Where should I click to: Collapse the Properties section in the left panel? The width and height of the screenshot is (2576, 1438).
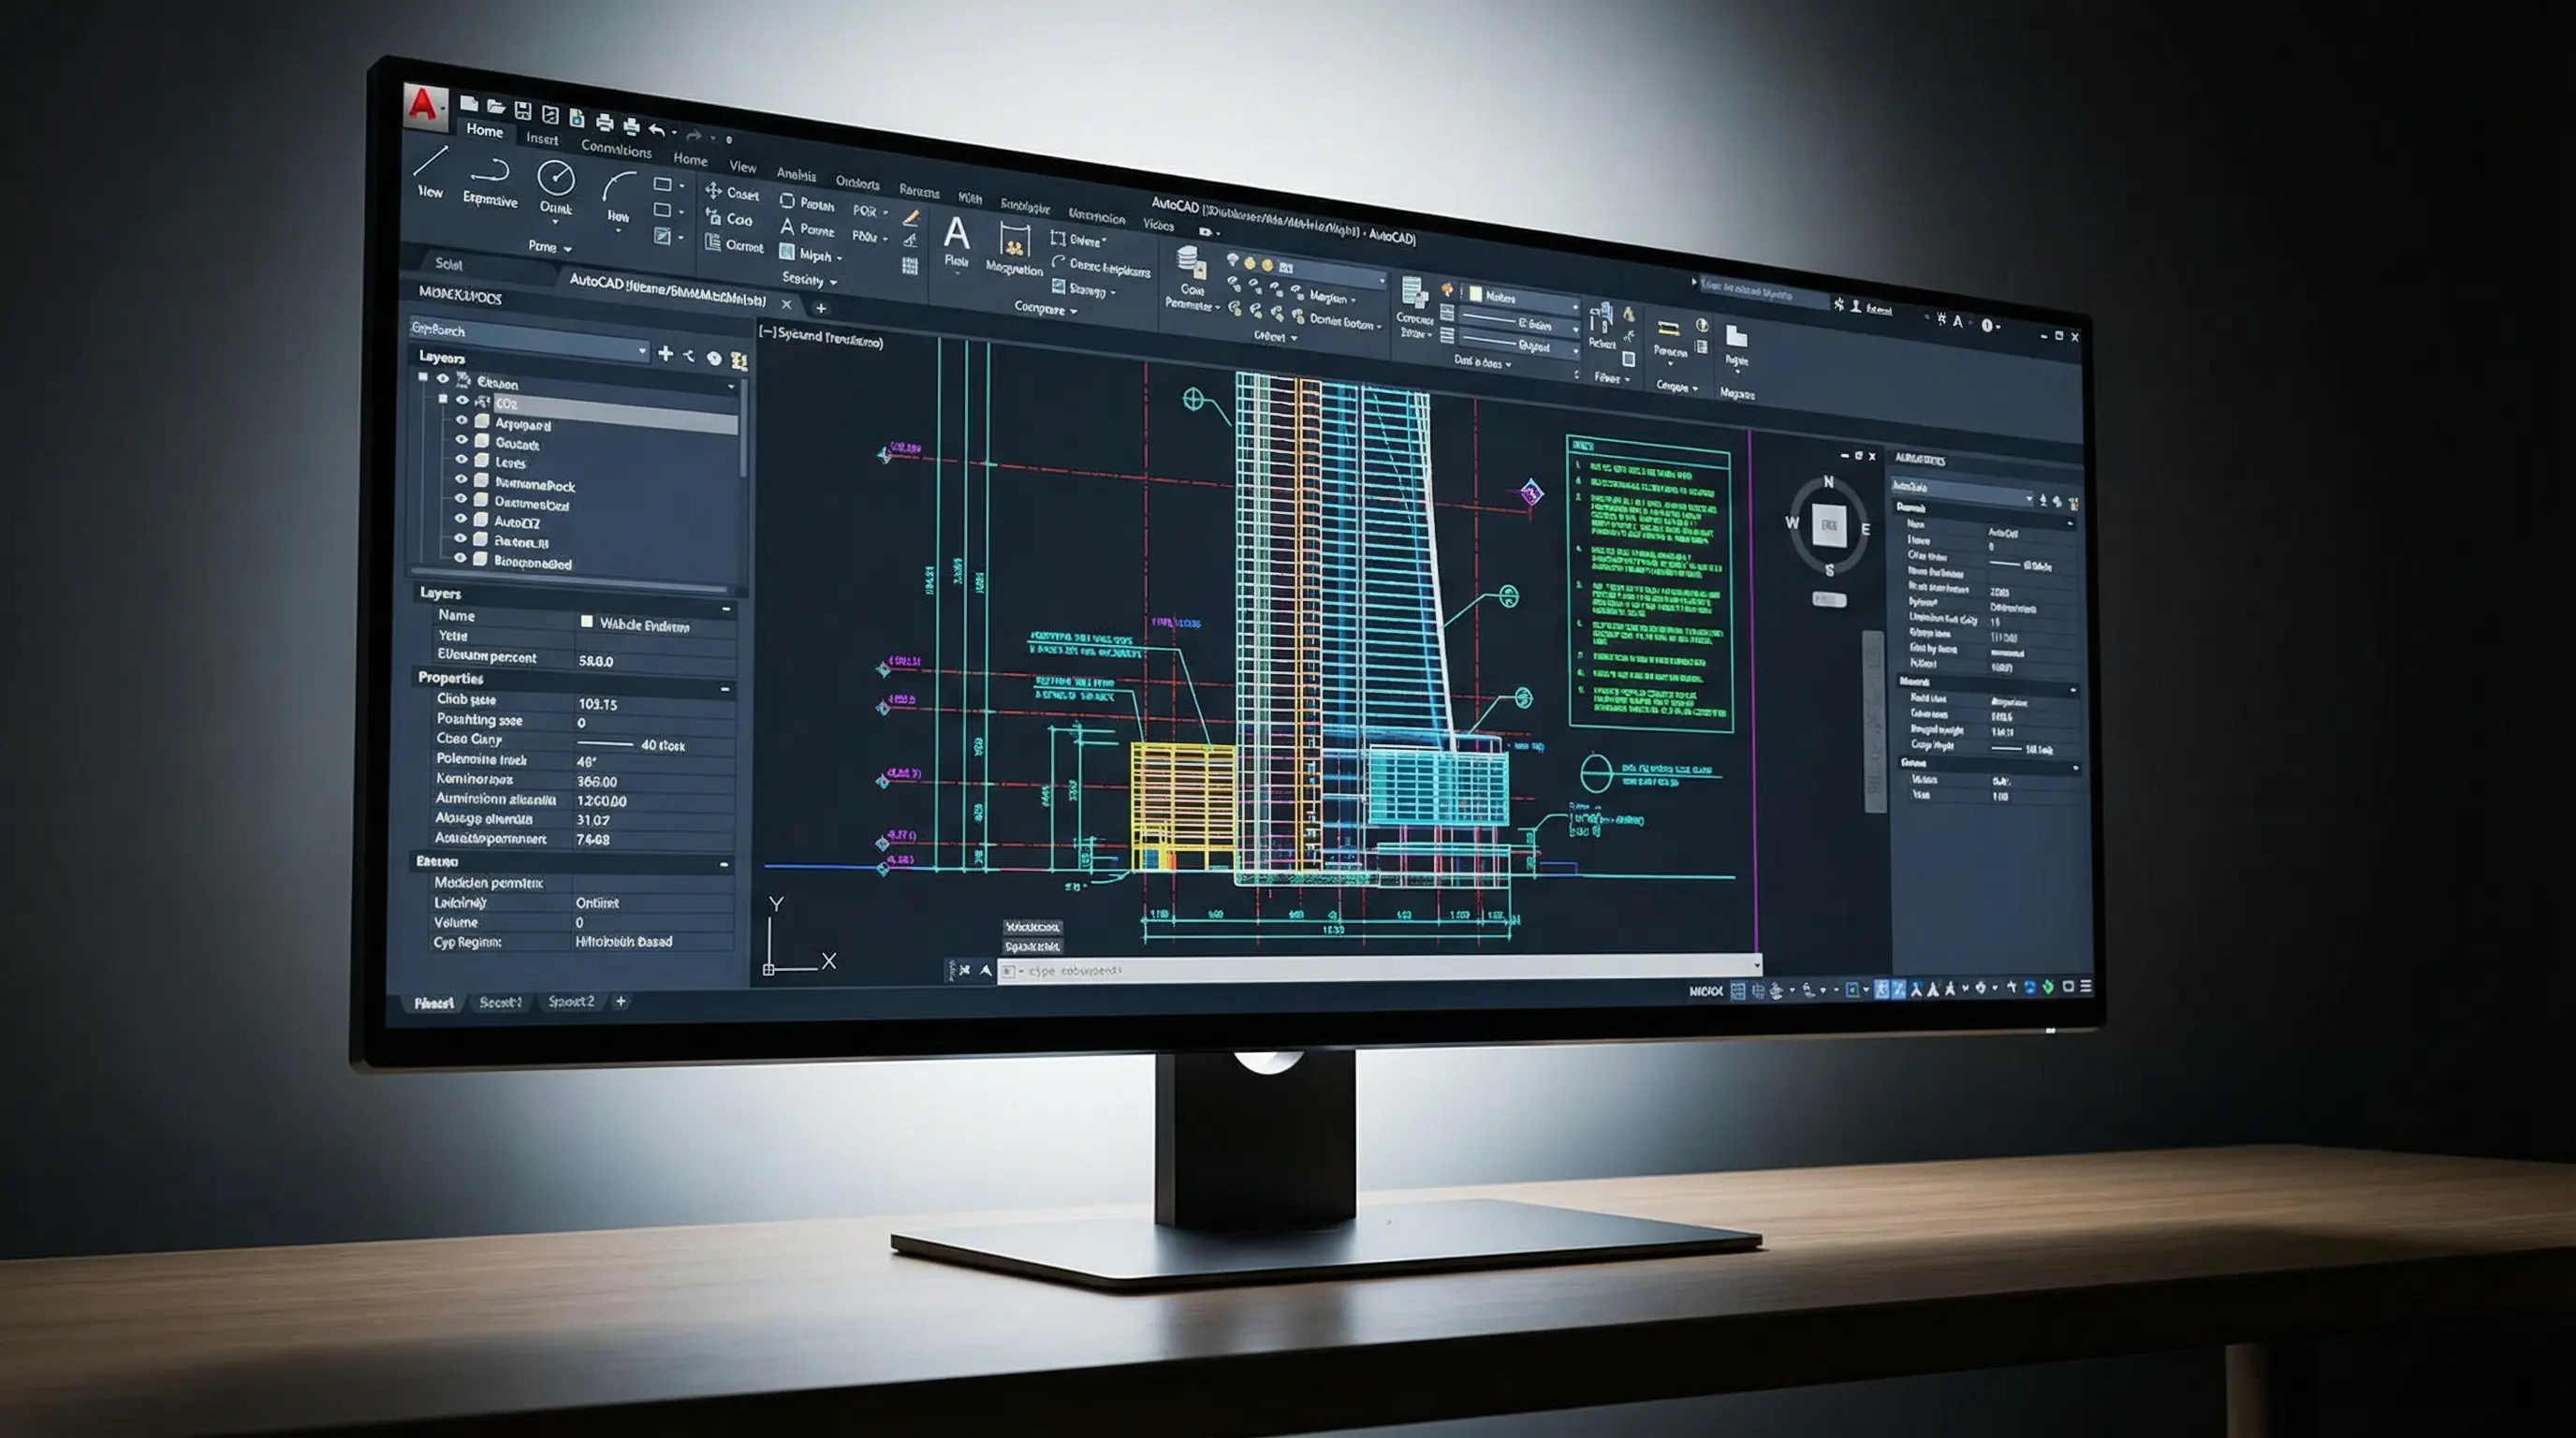[x=726, y=689]
